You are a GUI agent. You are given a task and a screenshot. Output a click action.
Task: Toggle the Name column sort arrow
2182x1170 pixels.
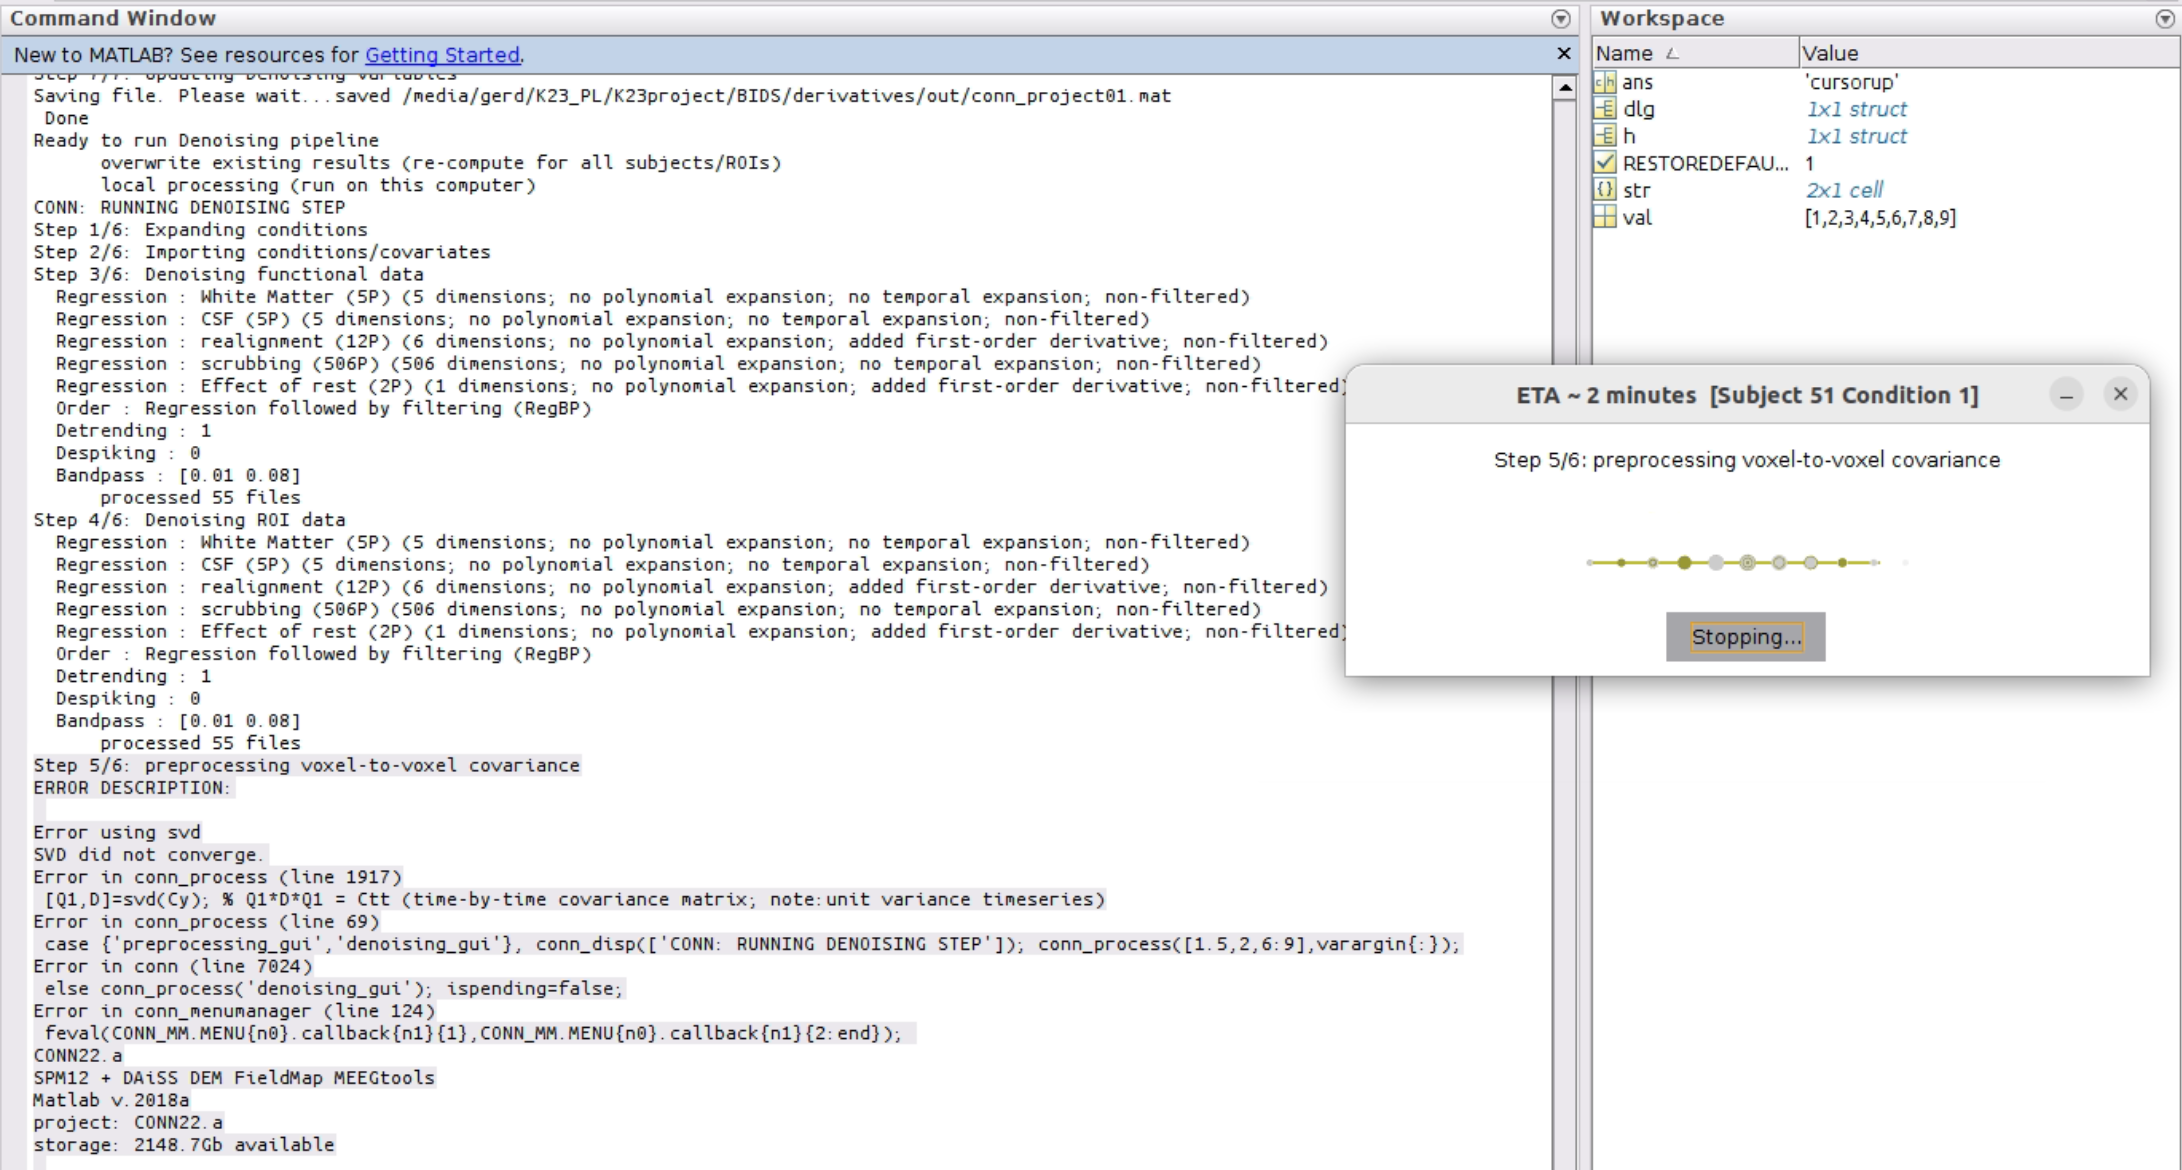point(1672,54)
